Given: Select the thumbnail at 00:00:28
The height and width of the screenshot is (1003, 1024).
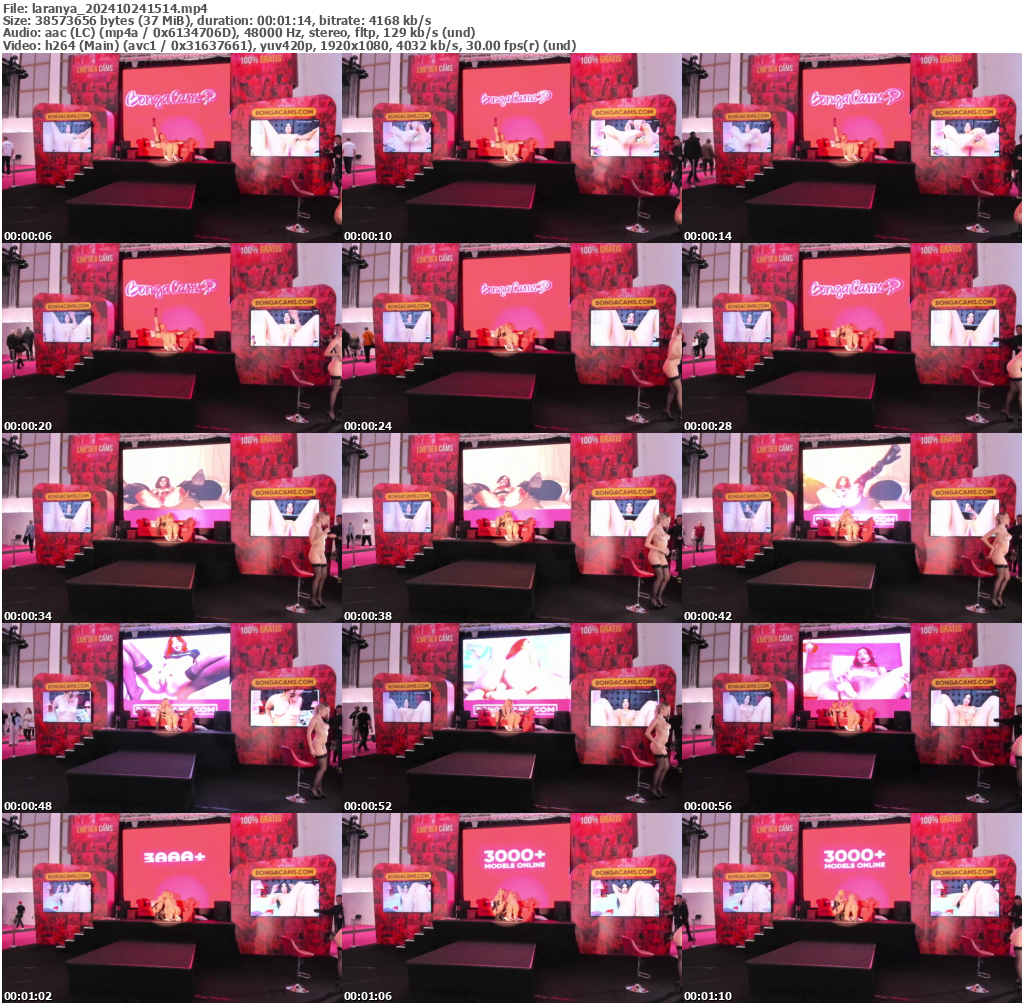Looking at the screenshot, I should 852,337.
